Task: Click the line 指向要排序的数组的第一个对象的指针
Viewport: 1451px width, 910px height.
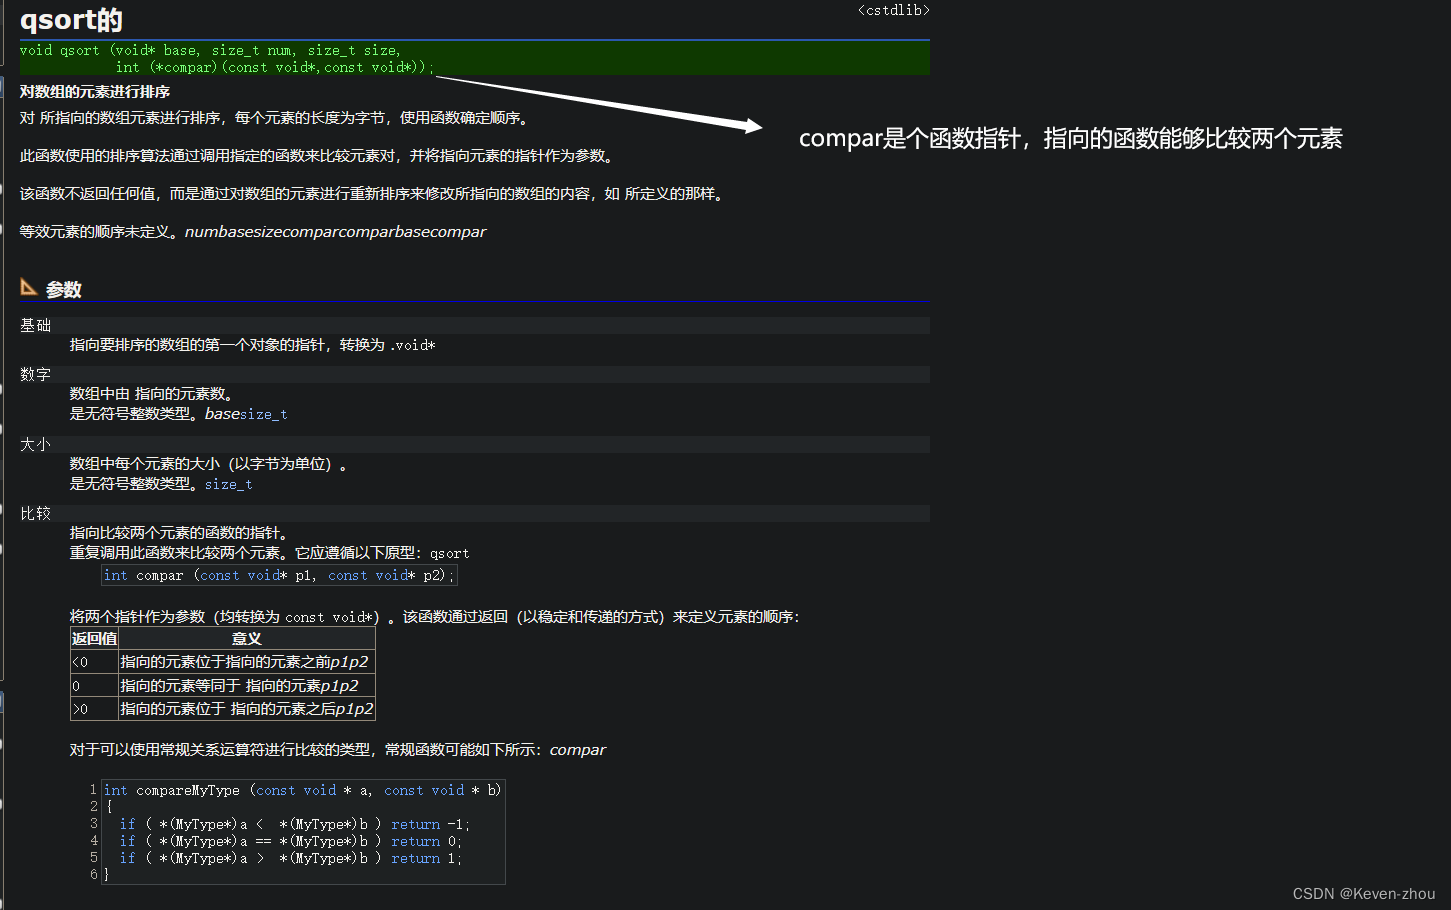Action: pos(252,345)
